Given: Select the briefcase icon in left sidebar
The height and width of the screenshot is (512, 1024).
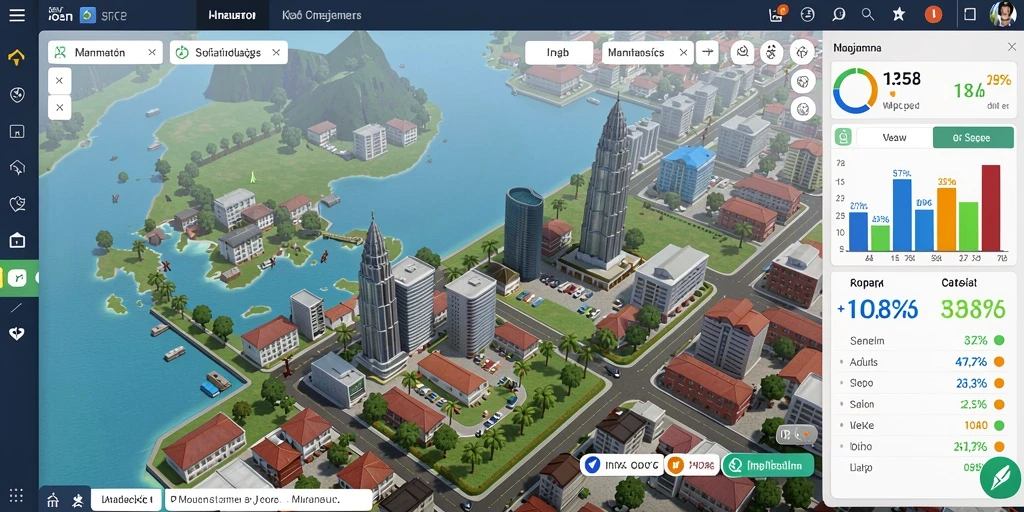Looking at the screenshot, I should [x=17, y=240].
